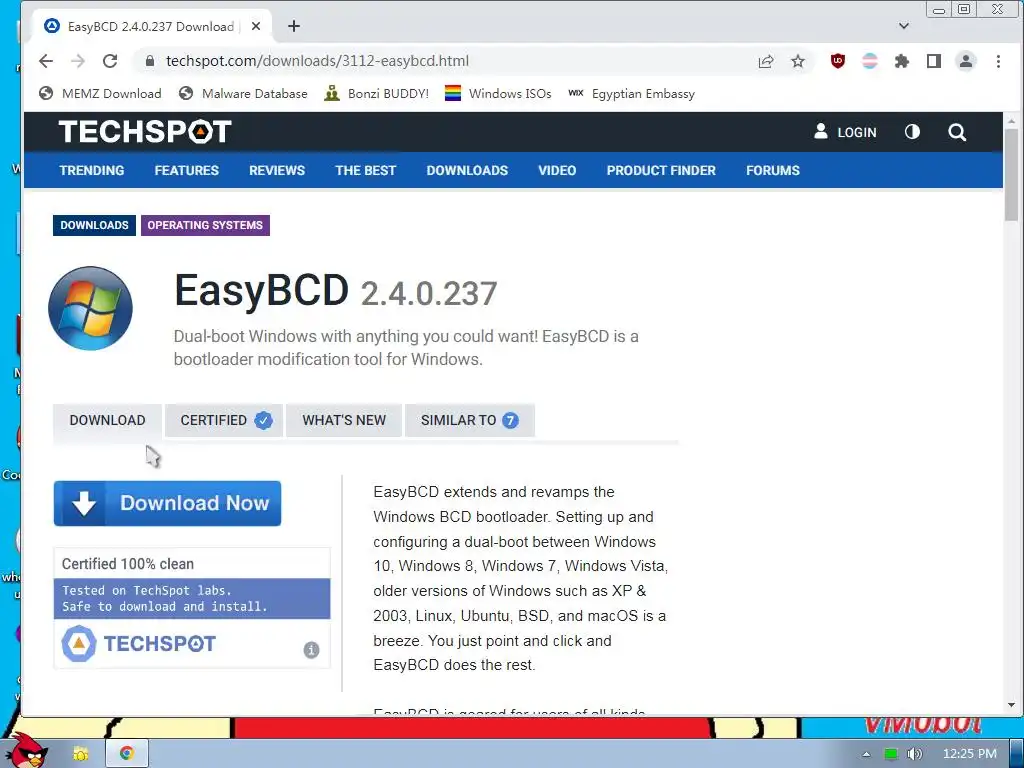Select the DOWNLOAD tab
This screenshot has height=768, width=1024.
[107, 421]
